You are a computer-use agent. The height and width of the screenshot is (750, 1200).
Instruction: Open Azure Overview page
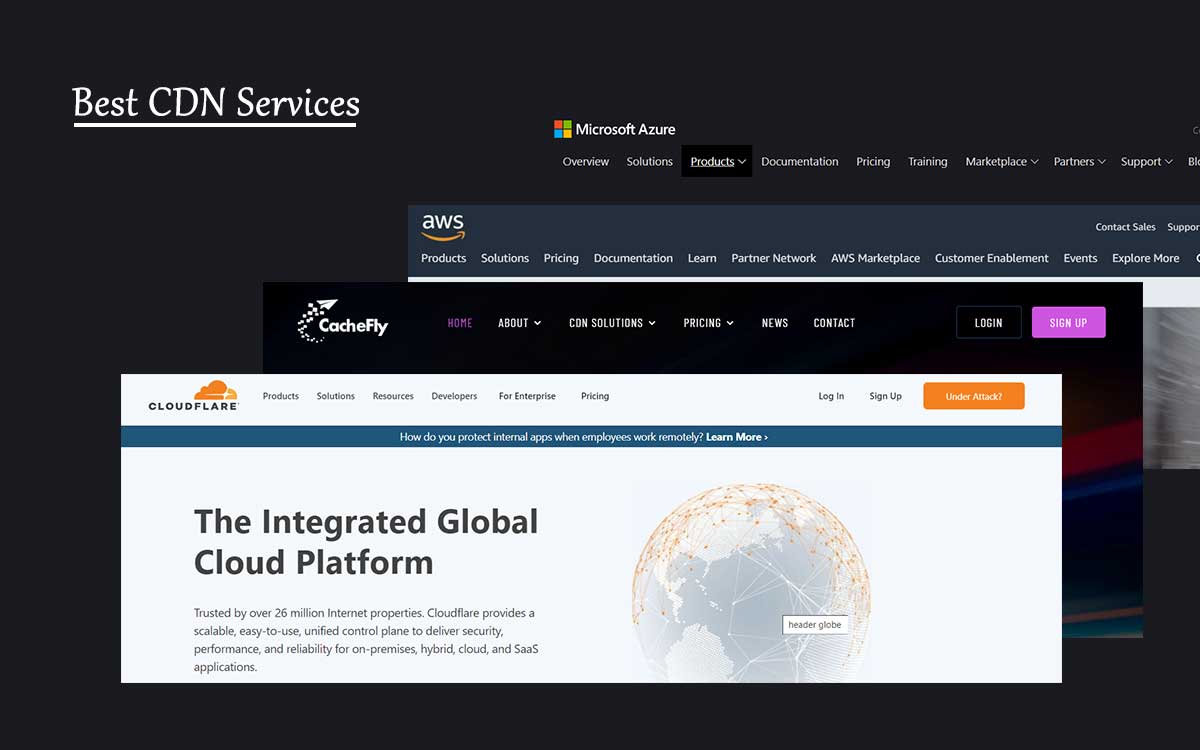[x=585, y=161]
